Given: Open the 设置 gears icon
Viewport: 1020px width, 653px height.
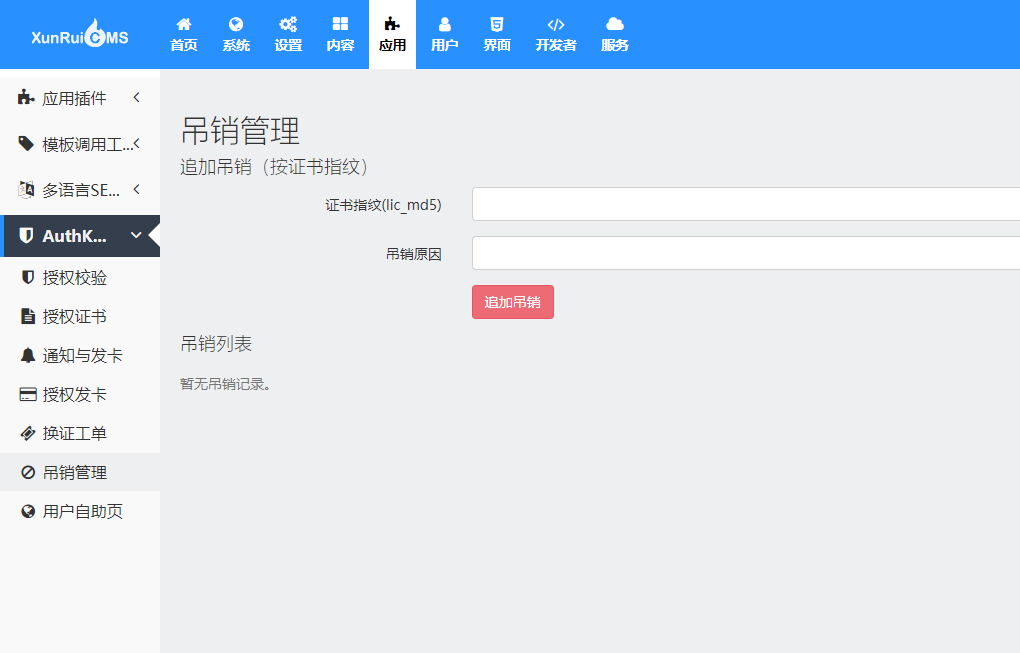Looking at the screenshot, I should point(288,24).
